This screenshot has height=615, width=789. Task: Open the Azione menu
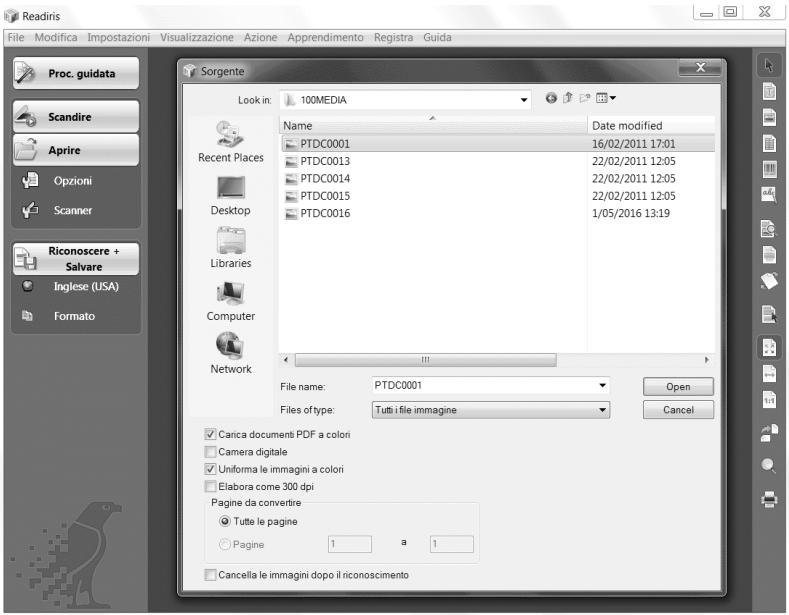260,37
